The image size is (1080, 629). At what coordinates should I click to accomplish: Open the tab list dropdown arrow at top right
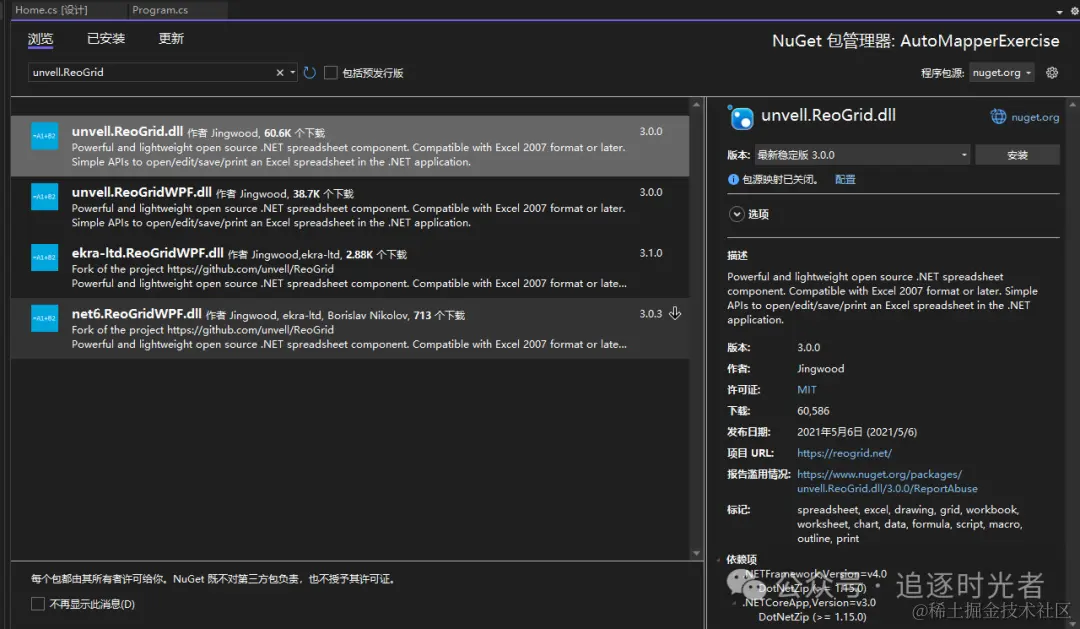[1059, 11]
